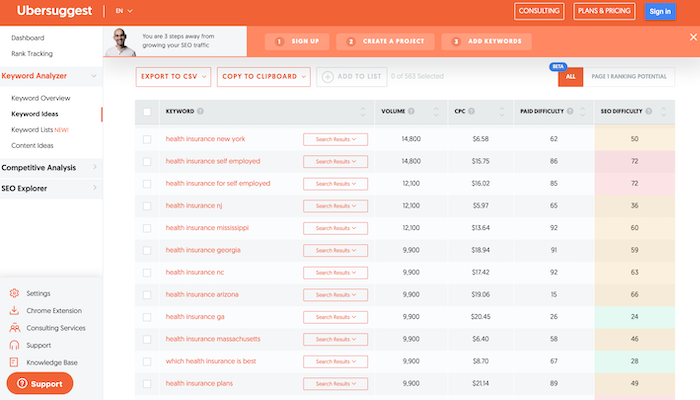Screen dimensions: 700x400
Task: Sort by the Volume column arrows
Action: 436,112
